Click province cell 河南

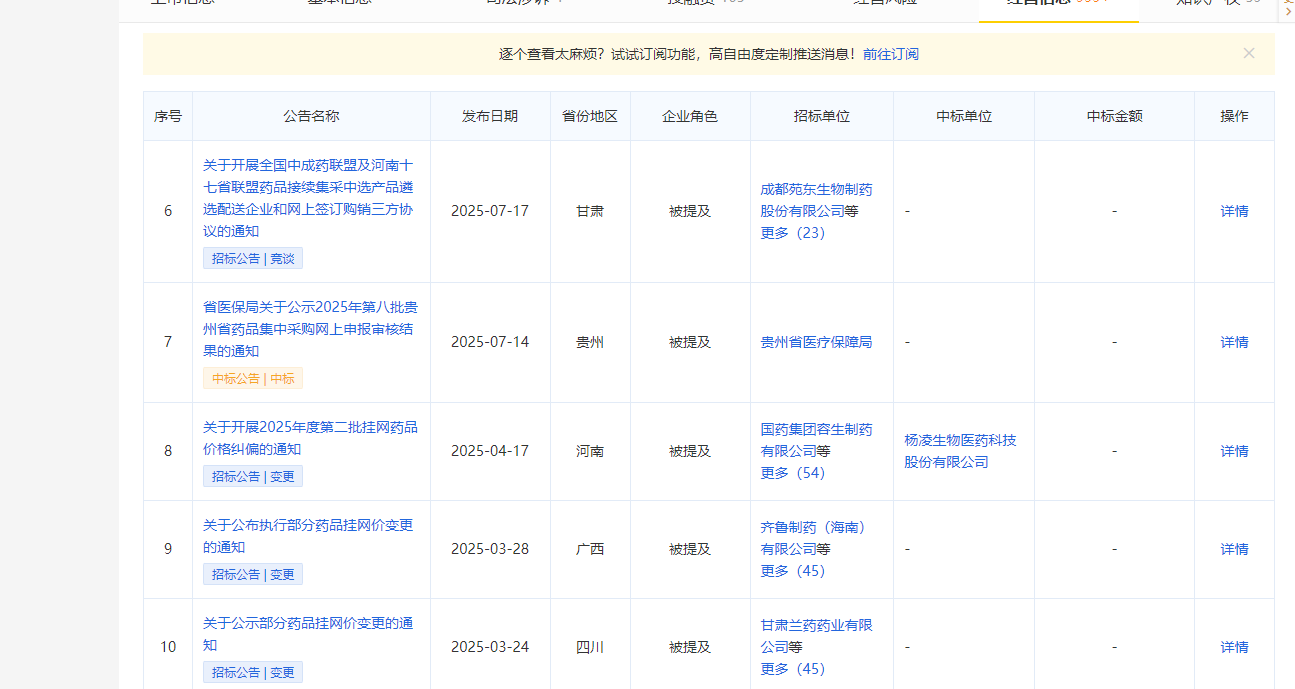pos(590,451)
